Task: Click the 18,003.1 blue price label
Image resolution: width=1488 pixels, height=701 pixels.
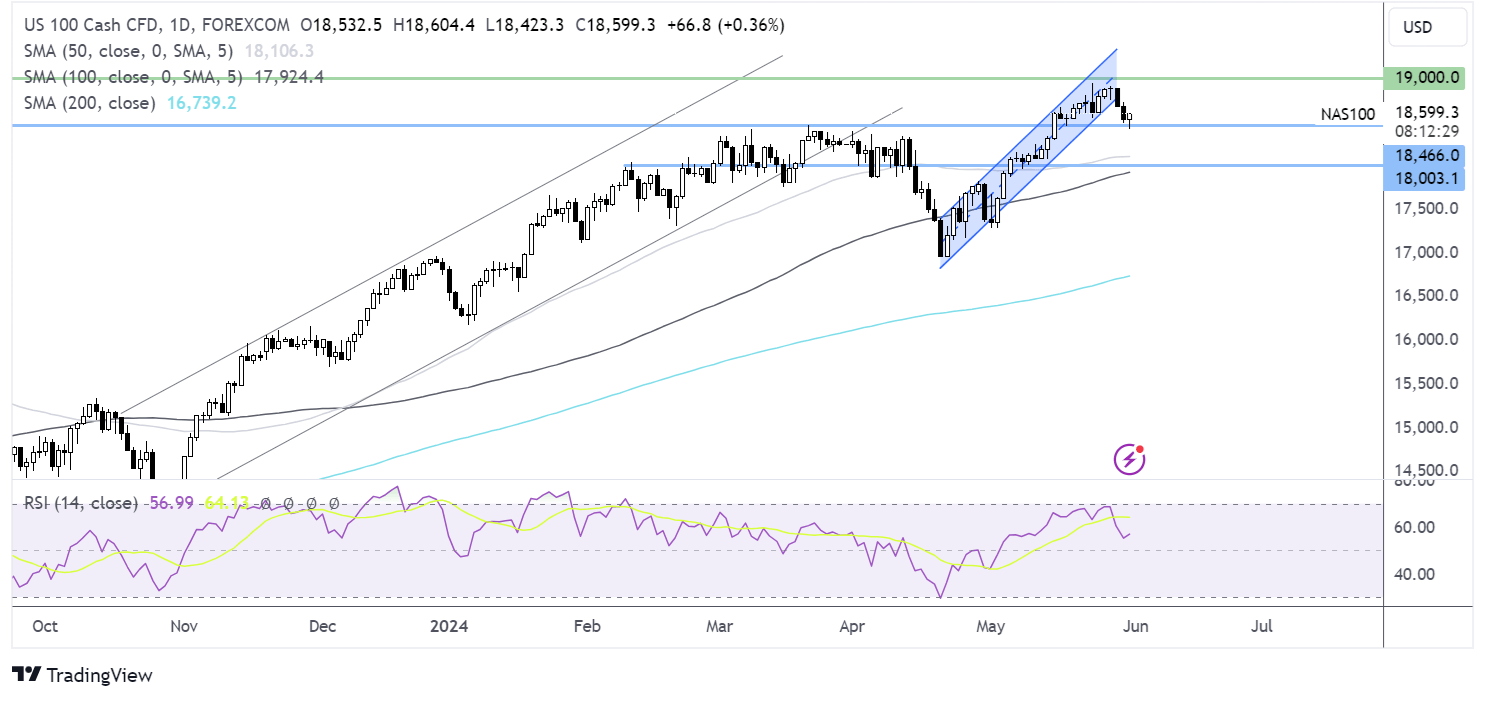Action: click(x=1426, y=177)
